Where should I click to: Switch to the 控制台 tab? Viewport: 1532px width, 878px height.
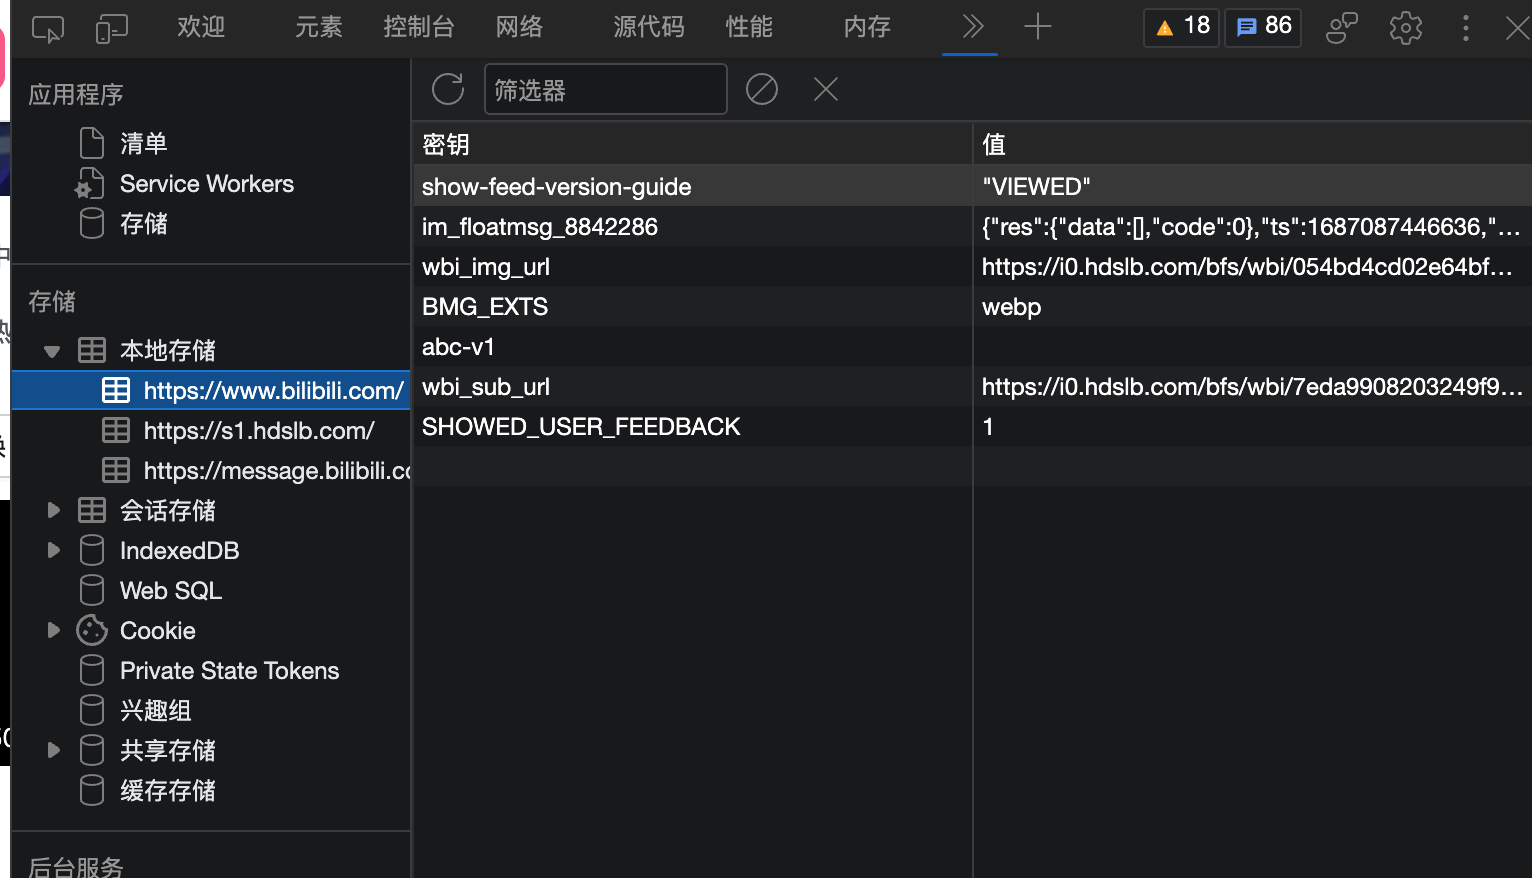click(419, 27)
